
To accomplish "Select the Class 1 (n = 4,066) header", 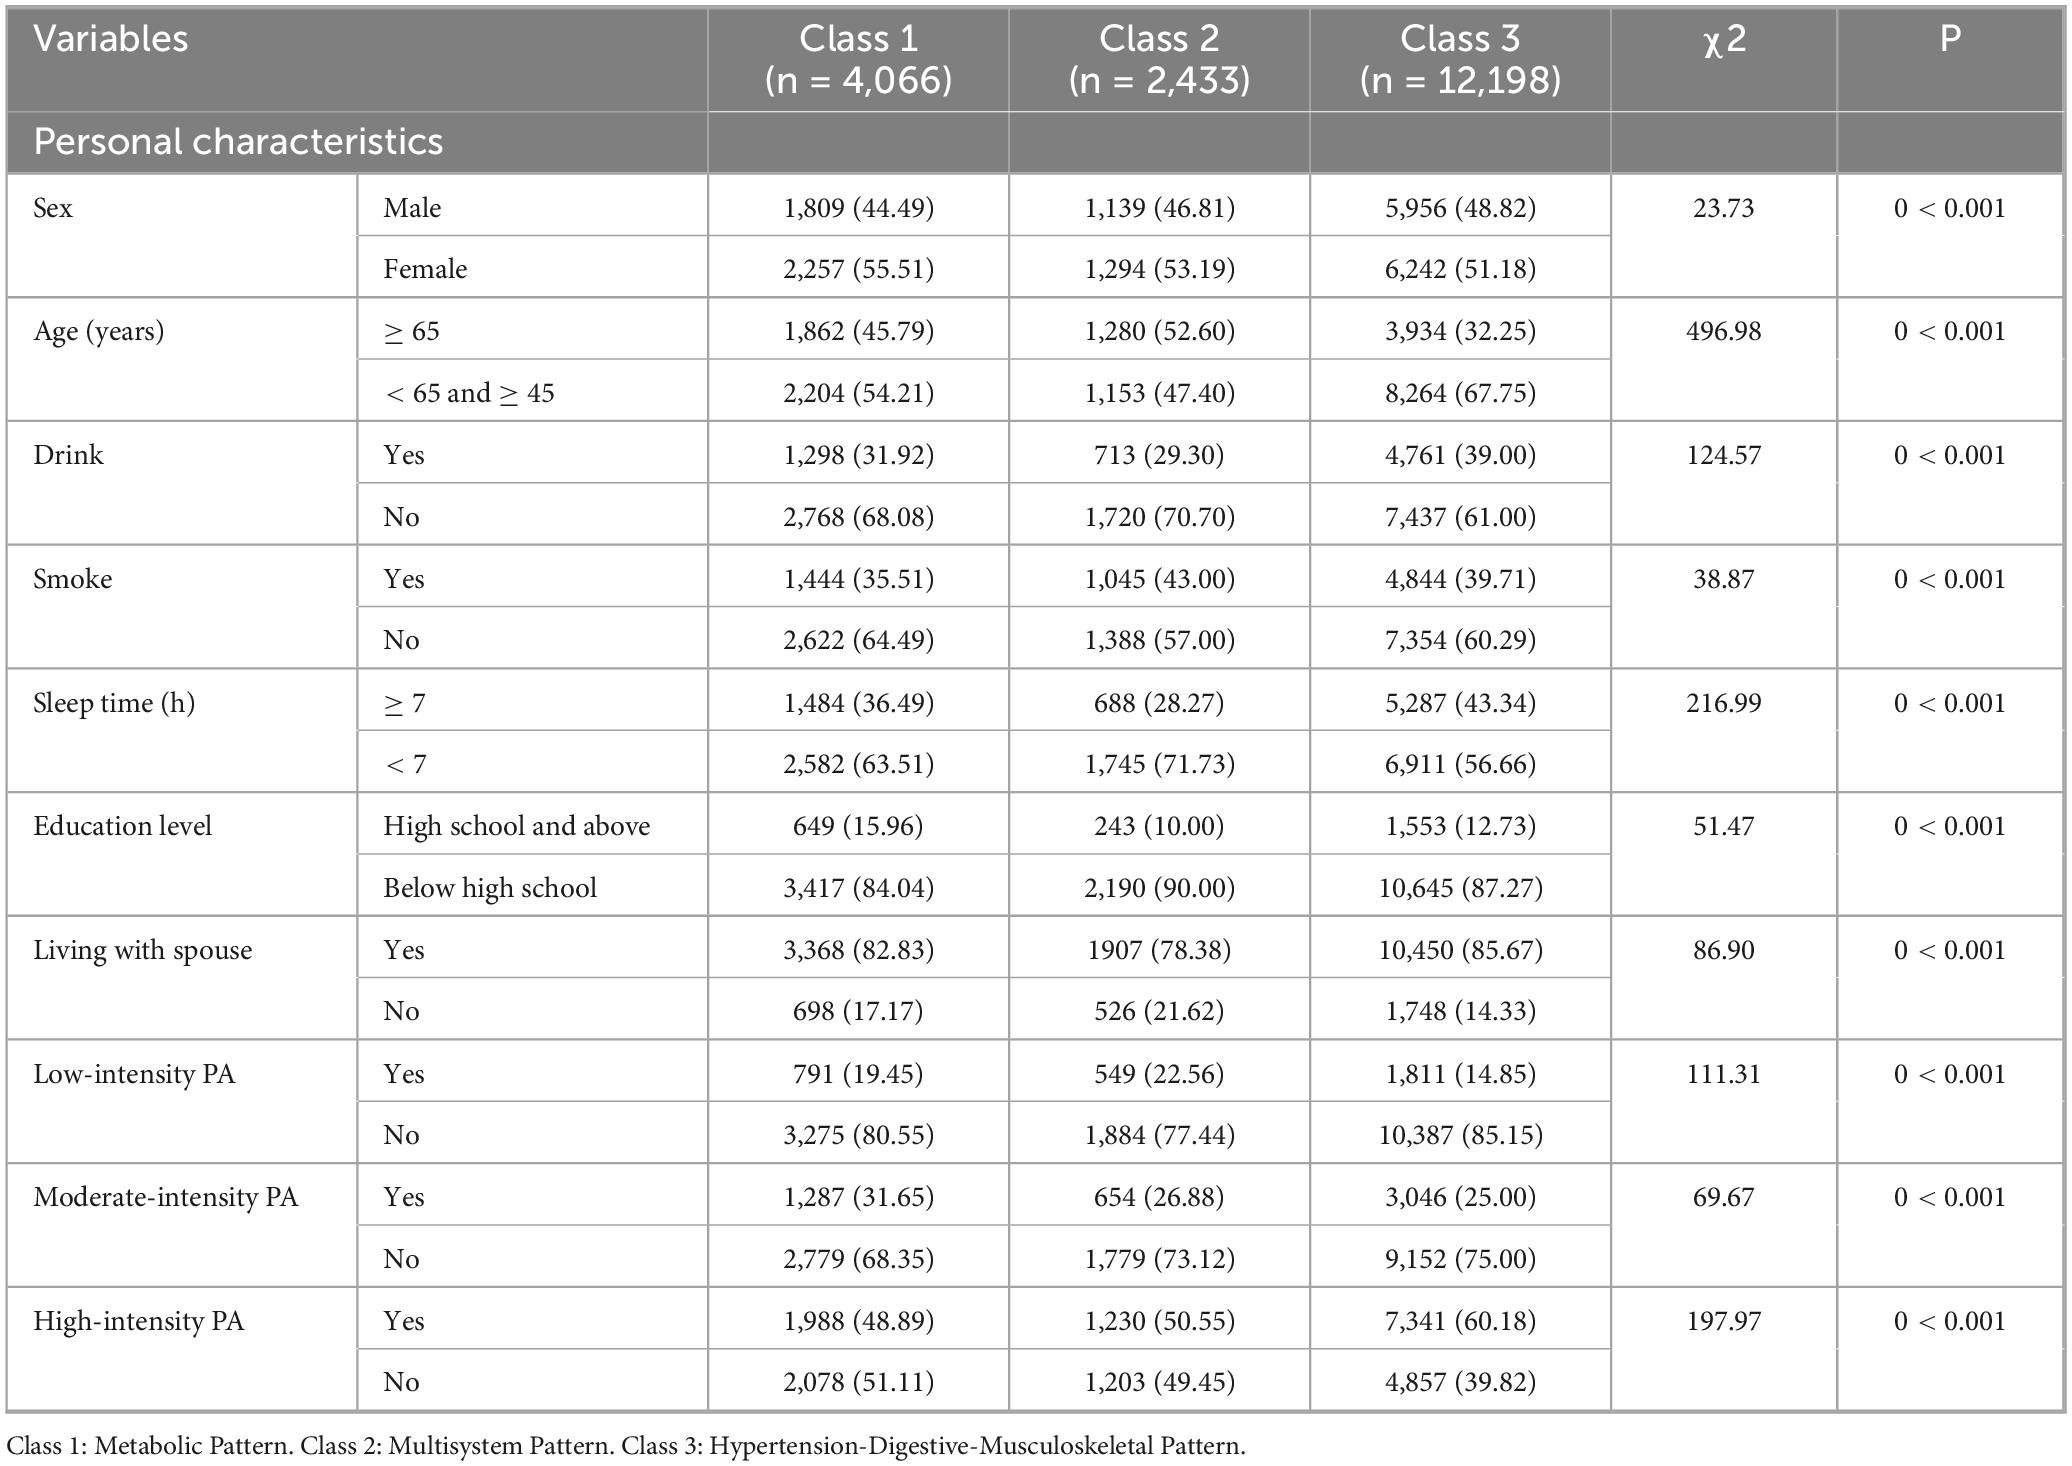I will tap(858, 59).
